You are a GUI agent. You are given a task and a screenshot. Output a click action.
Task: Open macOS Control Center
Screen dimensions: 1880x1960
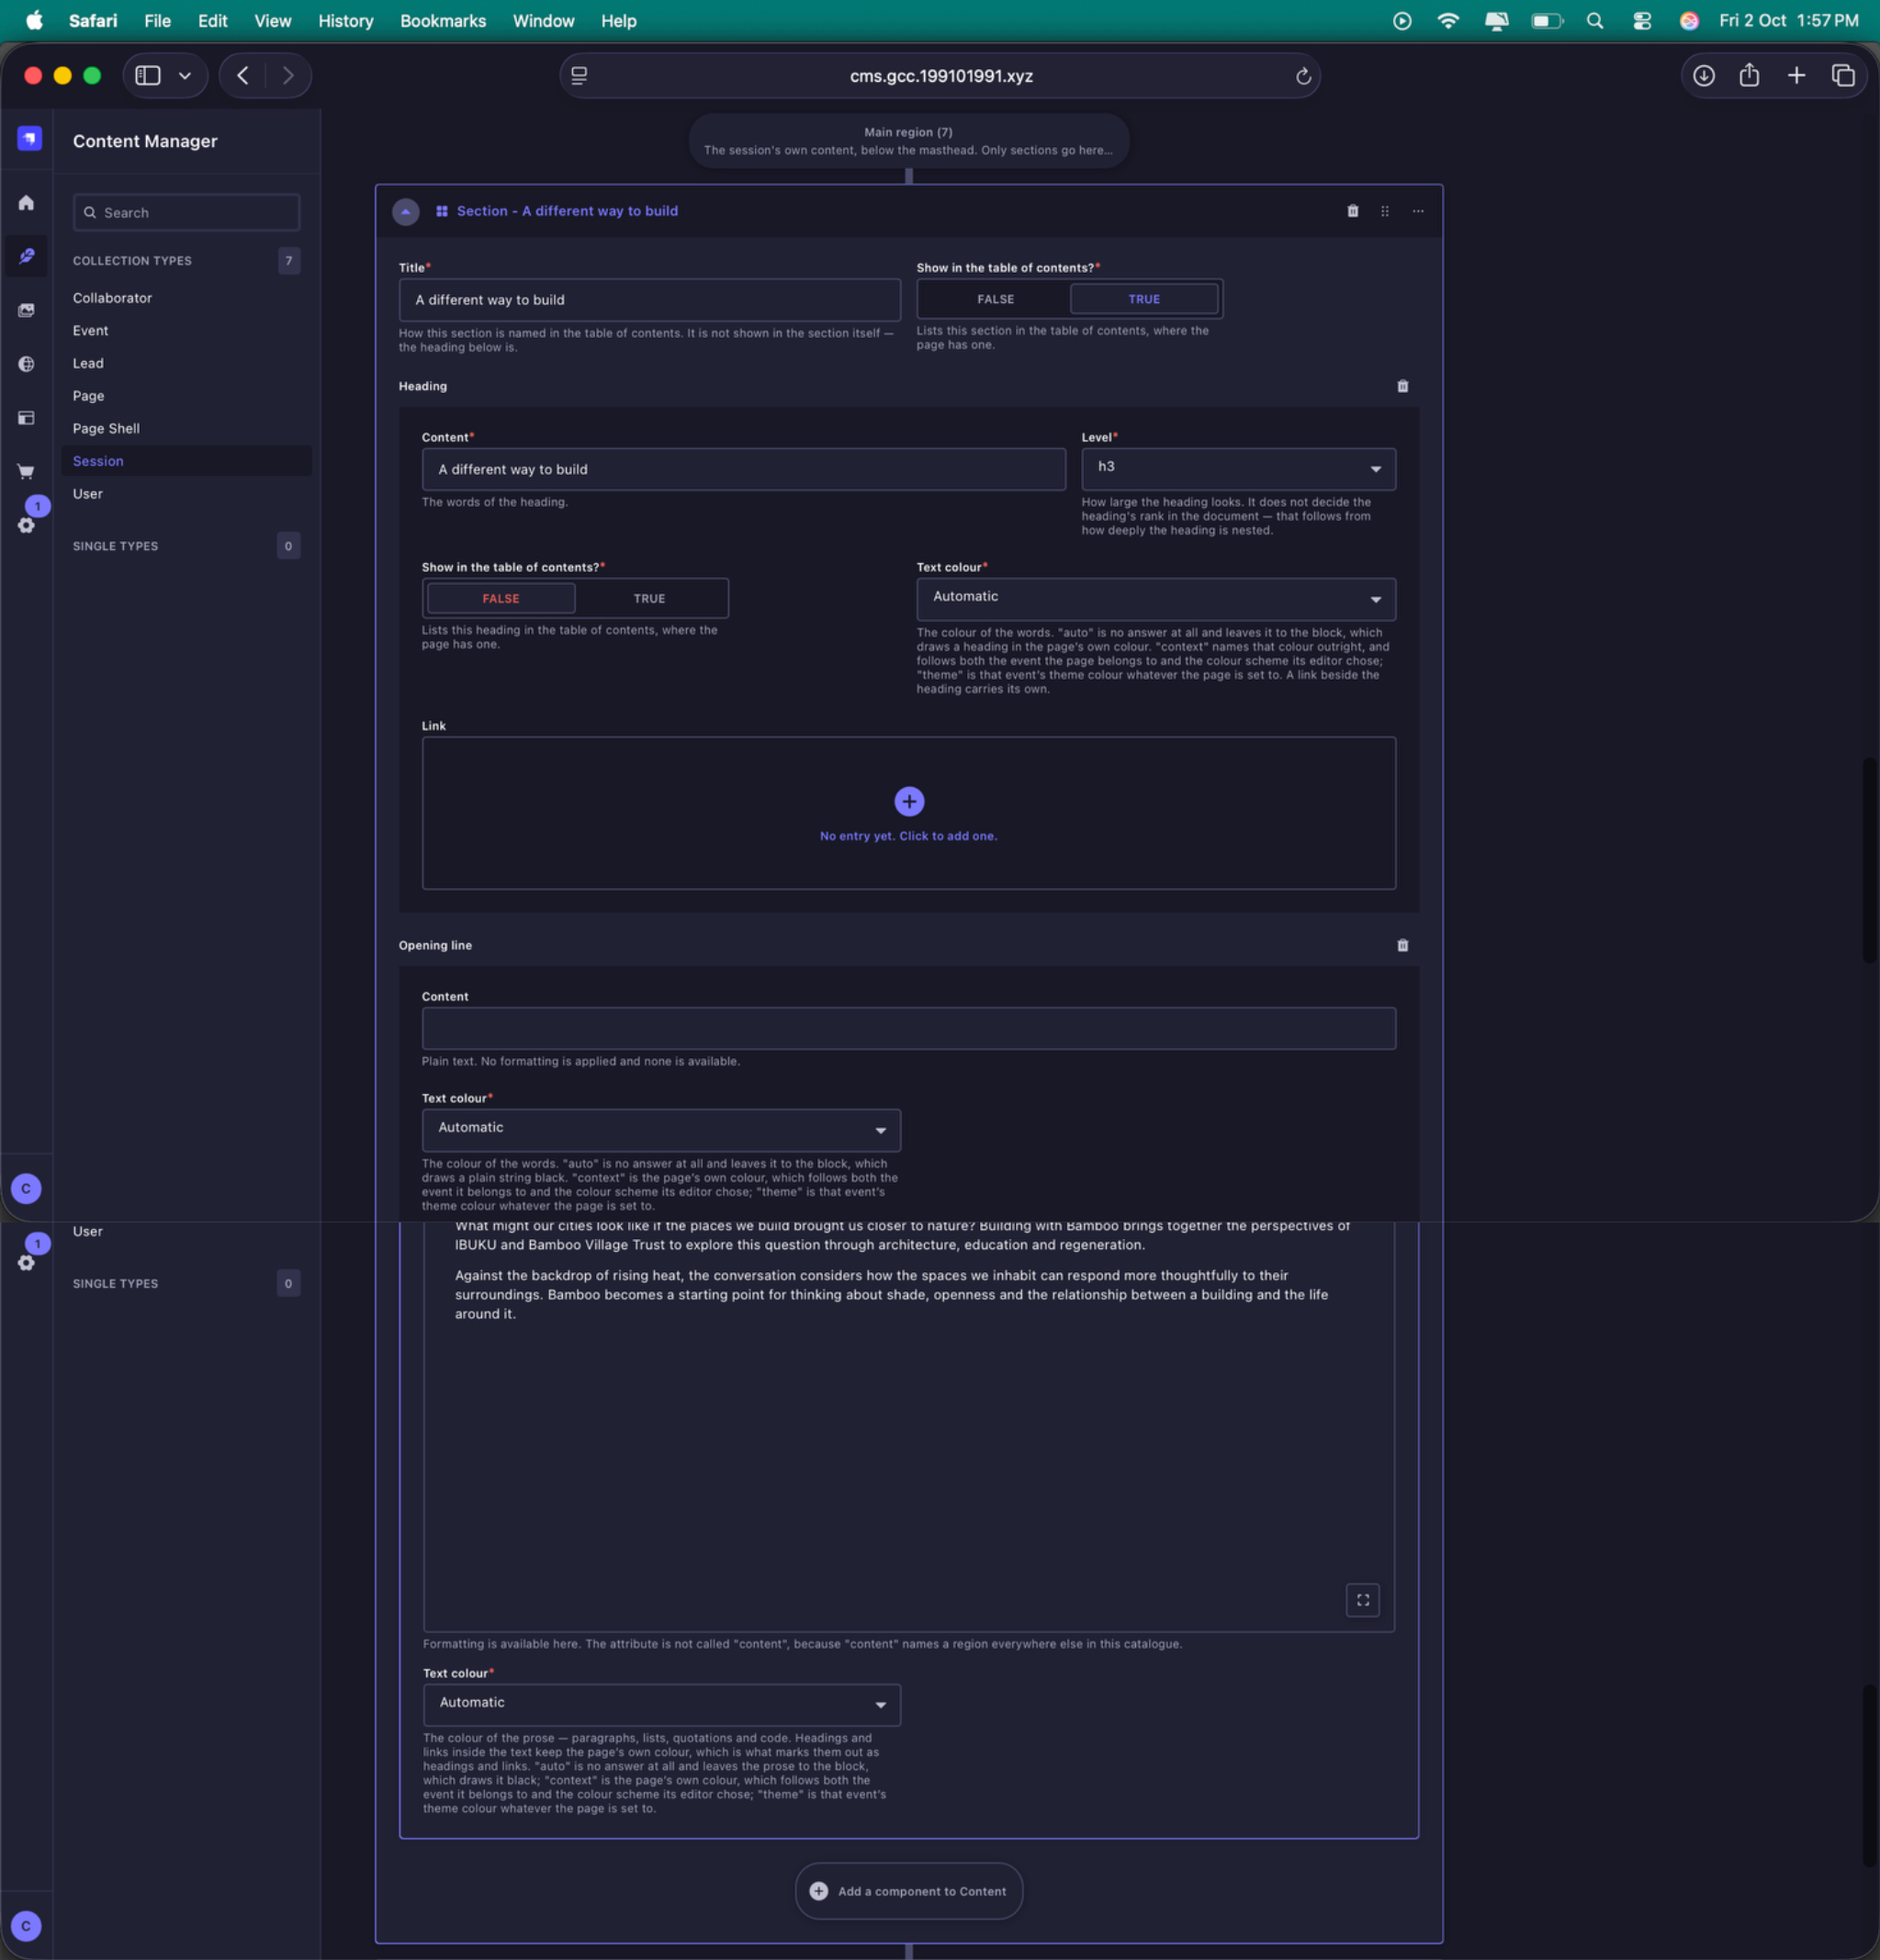[x=1642, y=21]
